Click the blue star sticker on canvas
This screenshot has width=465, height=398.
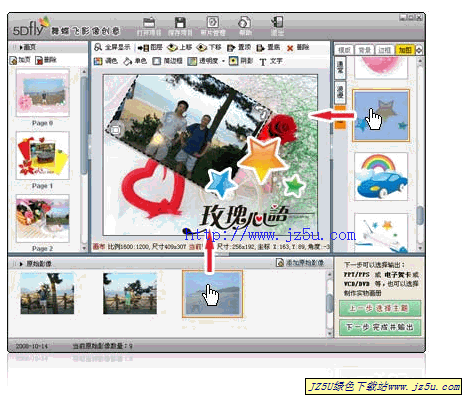pyautogui.click(x=221, y=183)
